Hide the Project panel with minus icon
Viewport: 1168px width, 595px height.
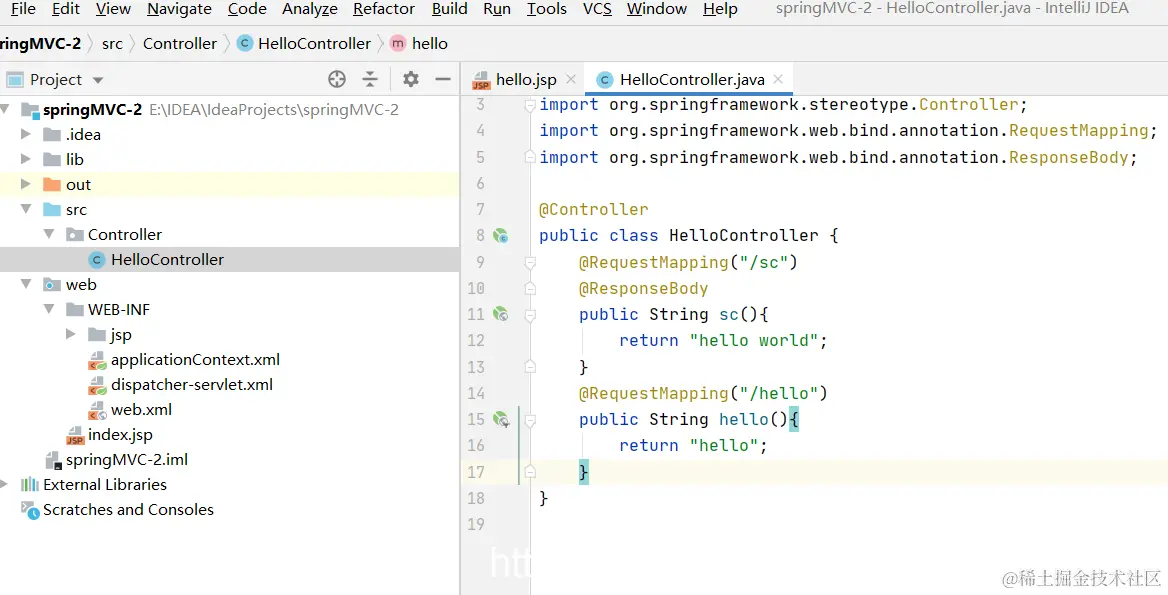pos(443,79)
